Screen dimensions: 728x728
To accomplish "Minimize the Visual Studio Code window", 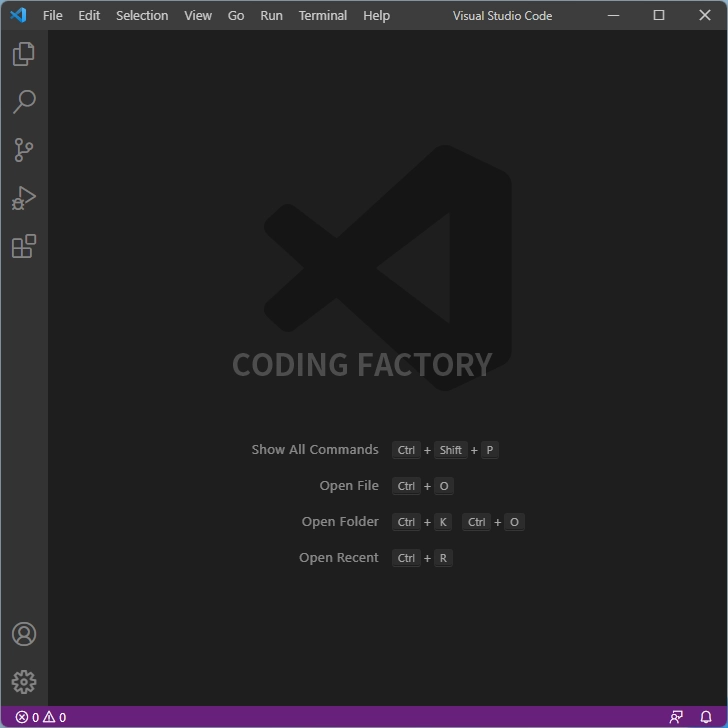I will click(613, 15).
